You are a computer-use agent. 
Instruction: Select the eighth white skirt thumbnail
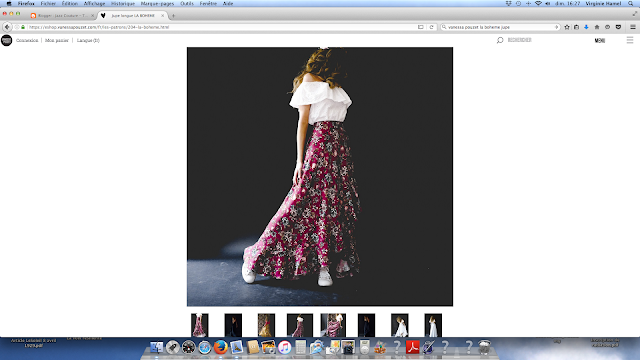(433, 325)
